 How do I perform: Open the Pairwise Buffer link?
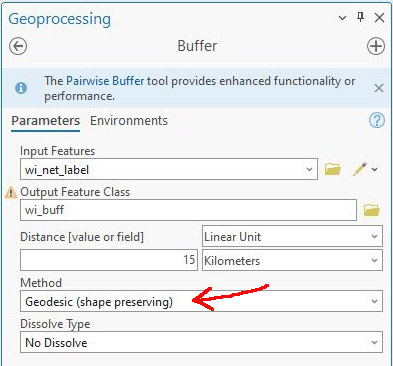(105, 81)
